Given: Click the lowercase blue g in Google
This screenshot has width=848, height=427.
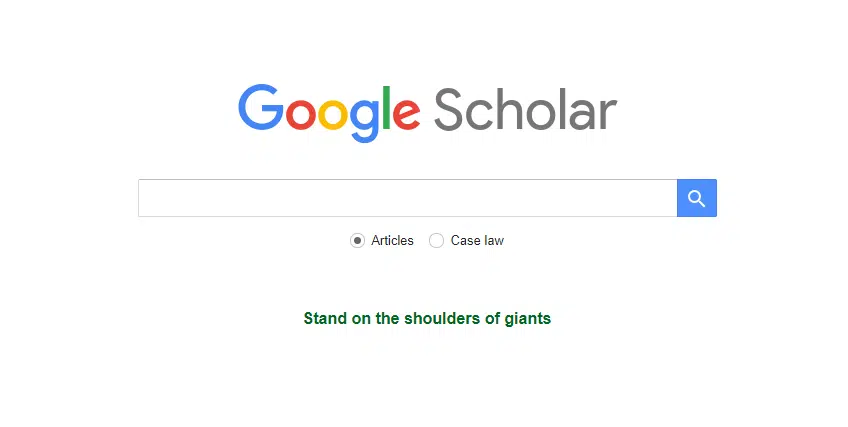Looking at the screenshot, I should coord(365,119).
